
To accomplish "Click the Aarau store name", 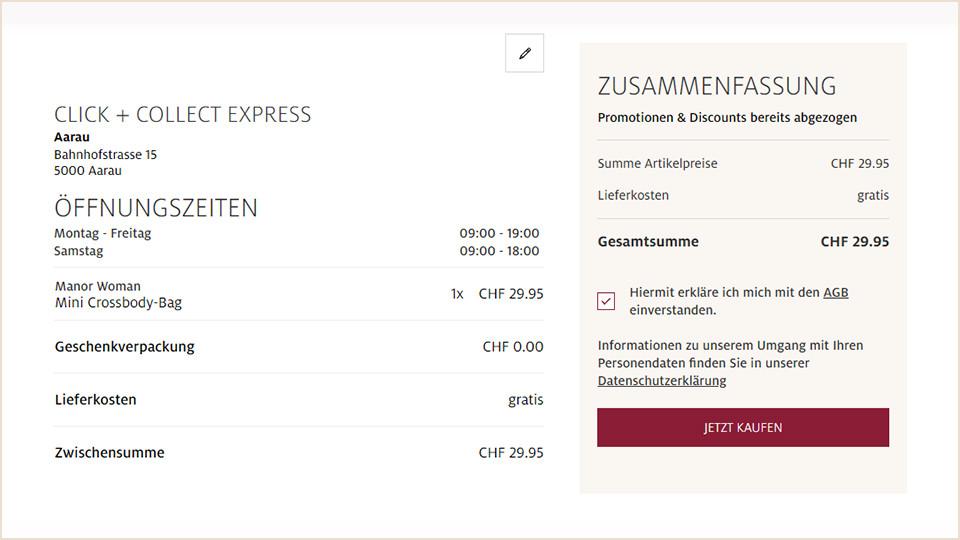I will [72, 137].
